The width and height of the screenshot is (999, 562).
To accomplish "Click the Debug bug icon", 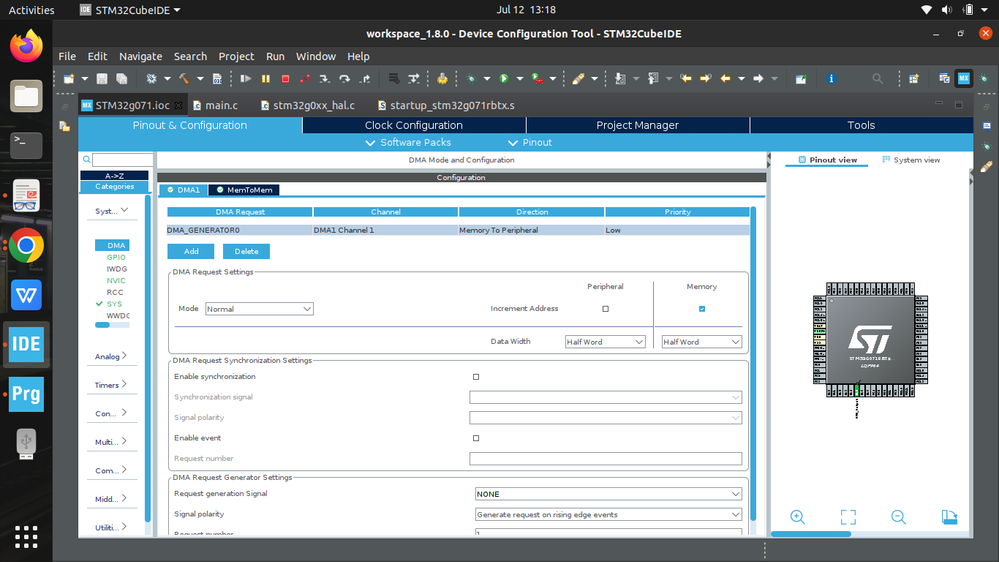I will [x=471, y=78].
